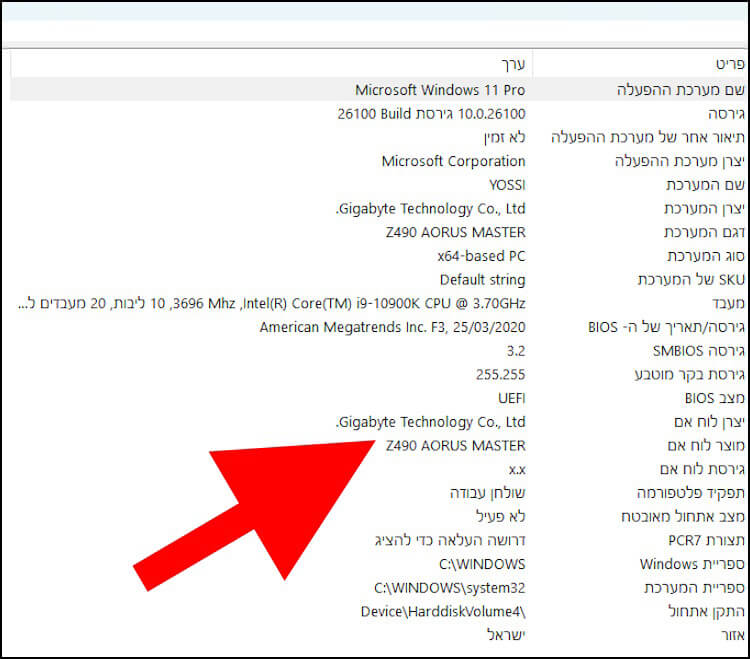Select the 'גירסה/תאריך של ה- BIOS' label
This screenshot has height=659, width=750.
tap(666, 328)
